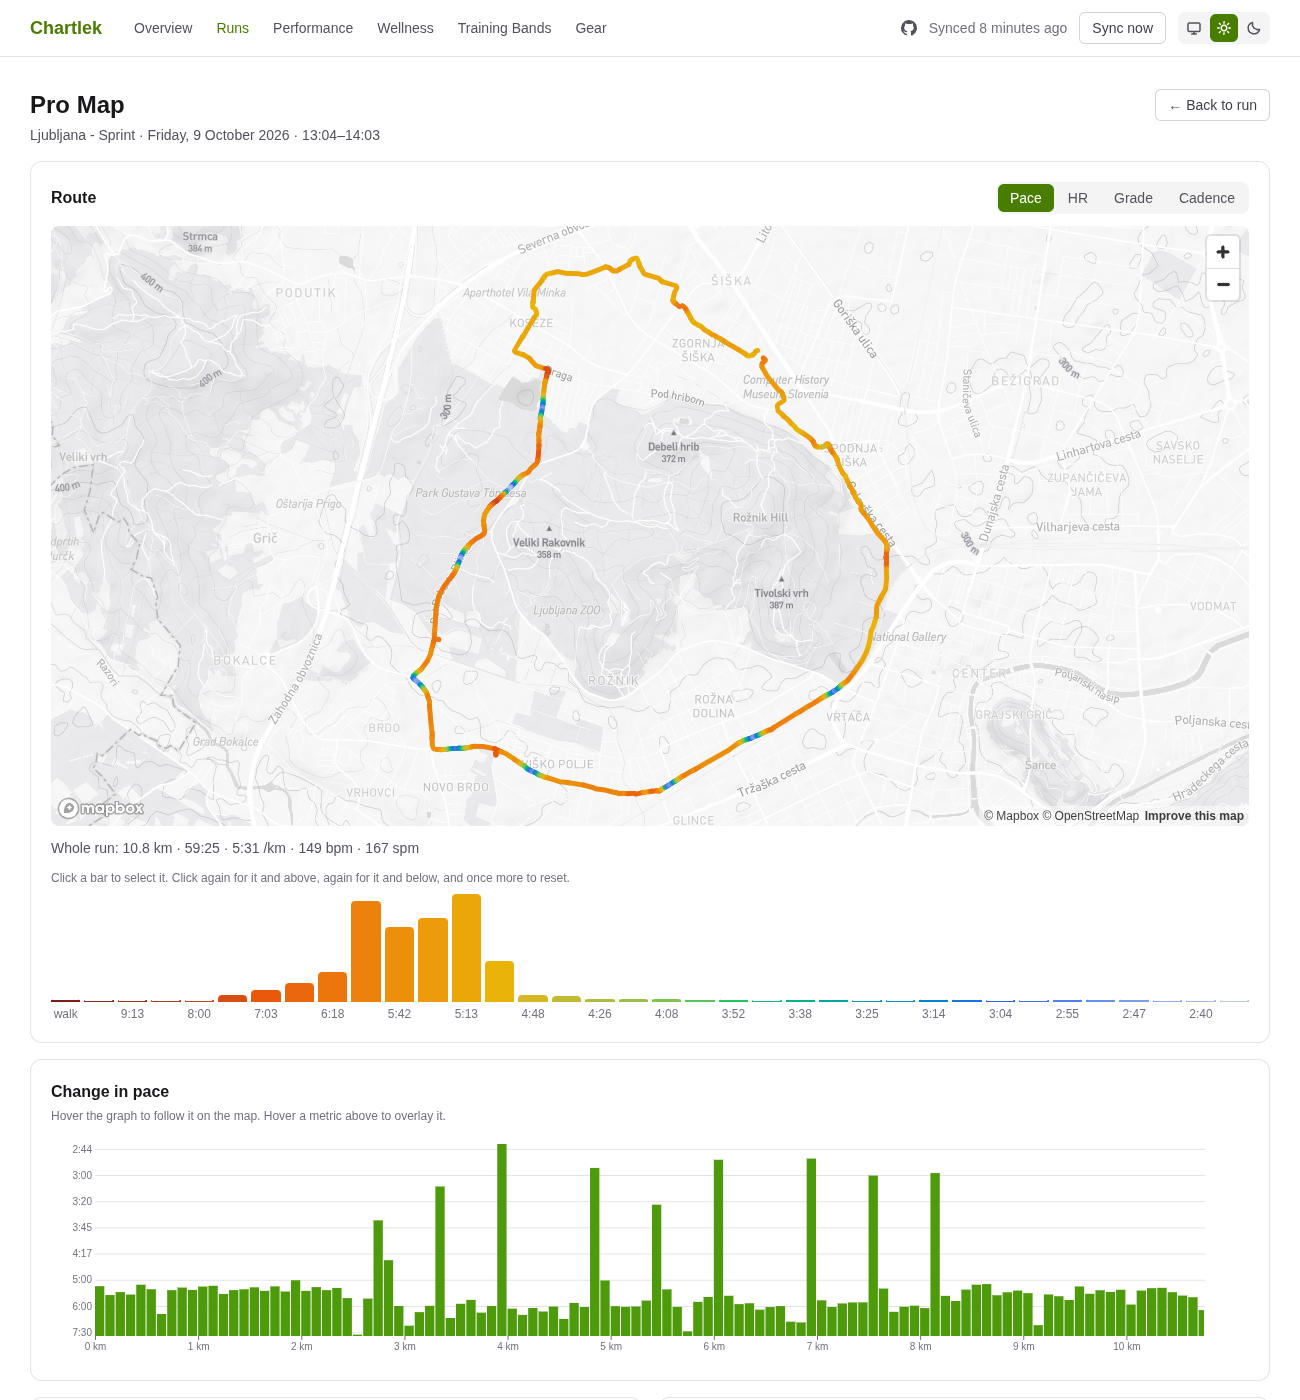Zoom out on the route map
This screenshot has width=1300, height=1400.
(1223, 284)
